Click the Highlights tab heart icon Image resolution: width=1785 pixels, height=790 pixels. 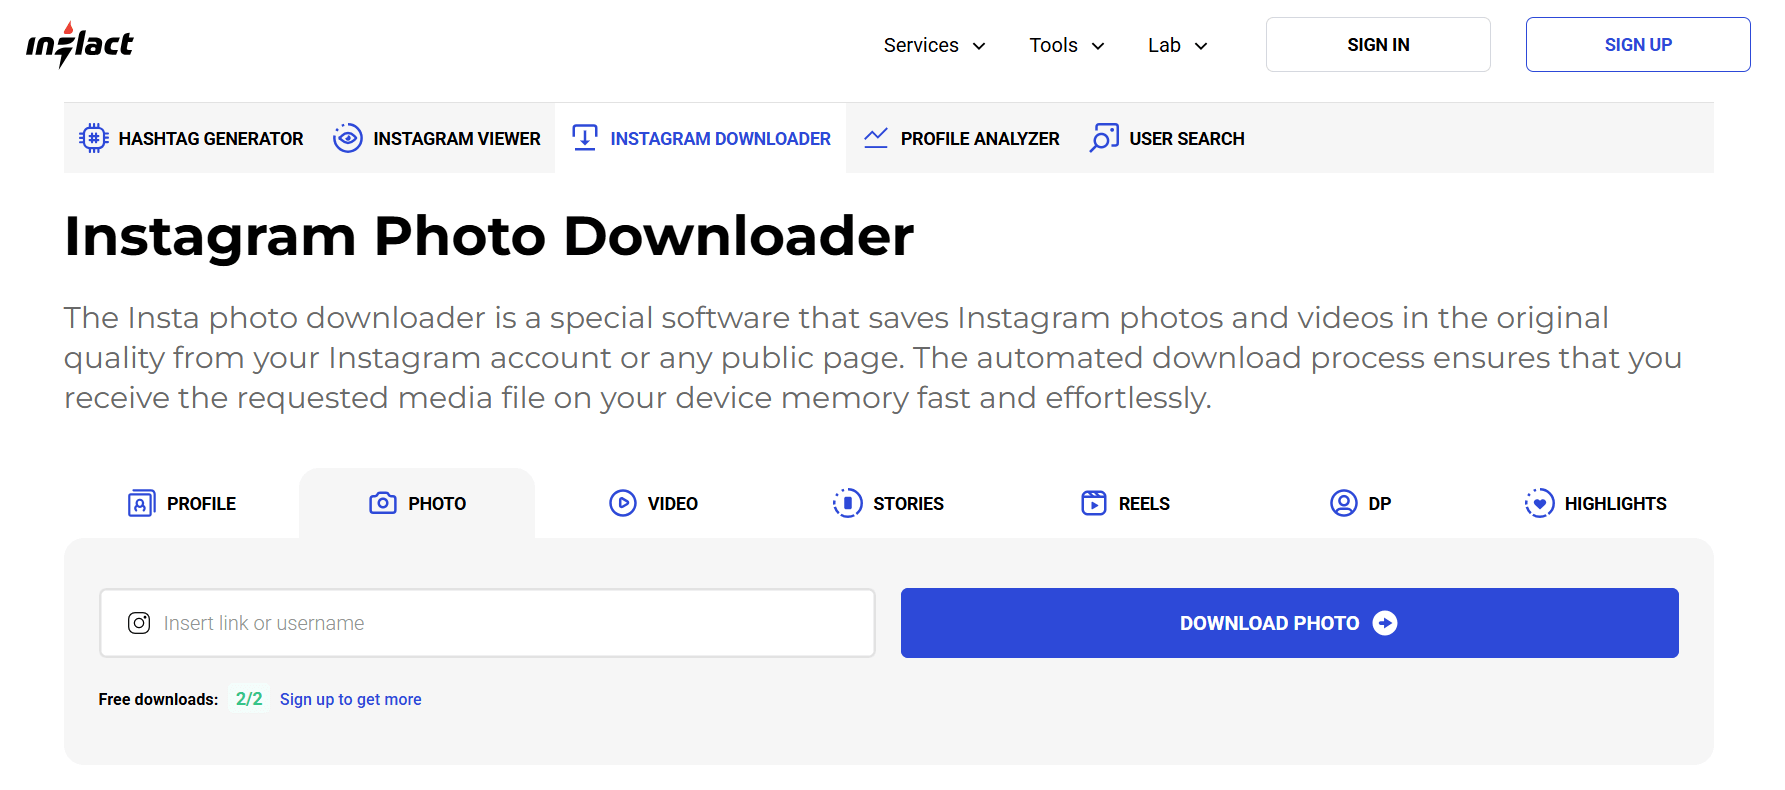1540,503
